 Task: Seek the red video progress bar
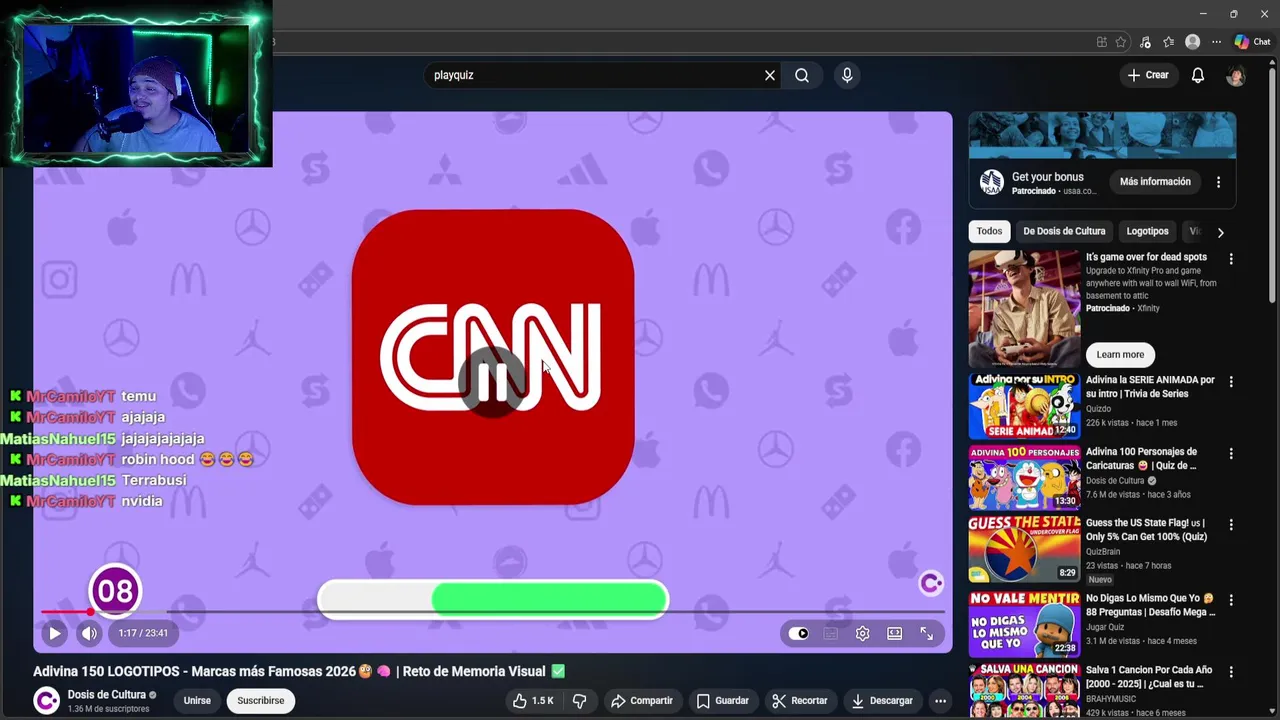(x=492, y=612)
